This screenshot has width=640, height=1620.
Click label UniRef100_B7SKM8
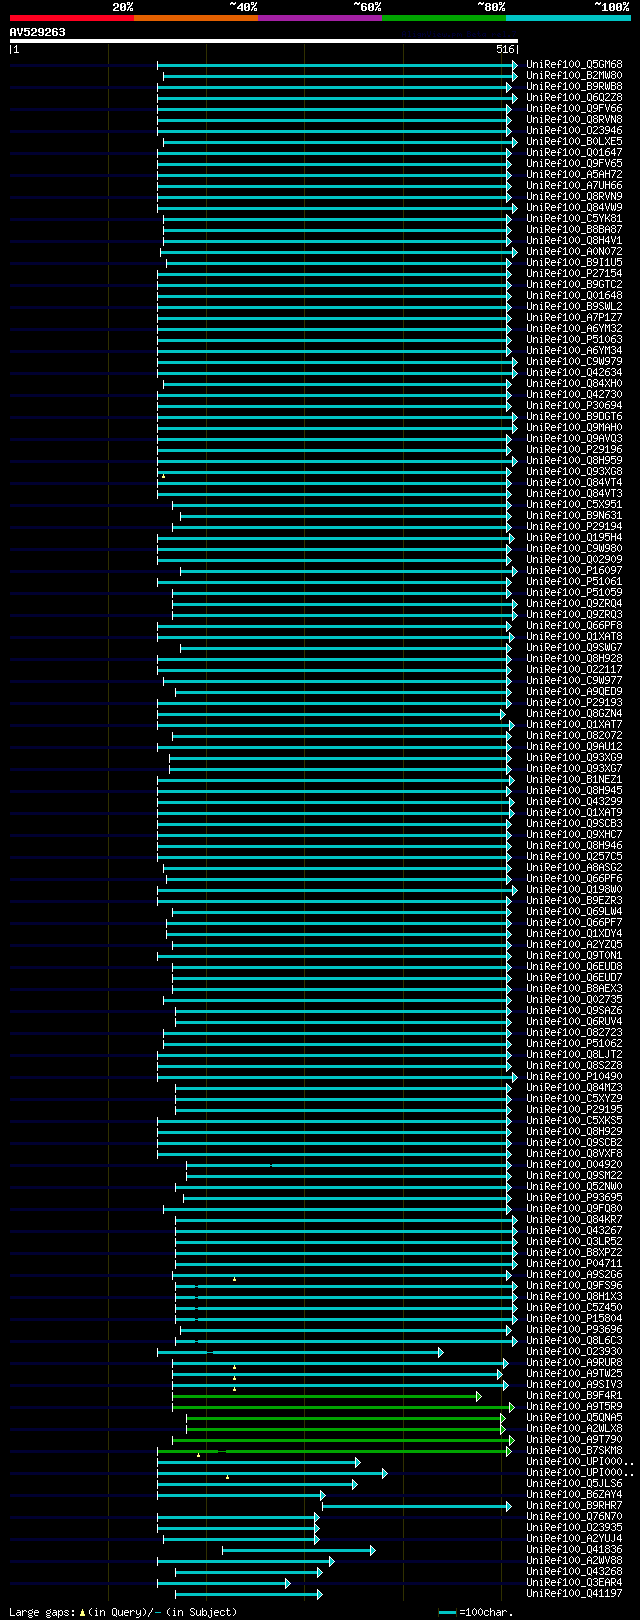click(574, 1451)
